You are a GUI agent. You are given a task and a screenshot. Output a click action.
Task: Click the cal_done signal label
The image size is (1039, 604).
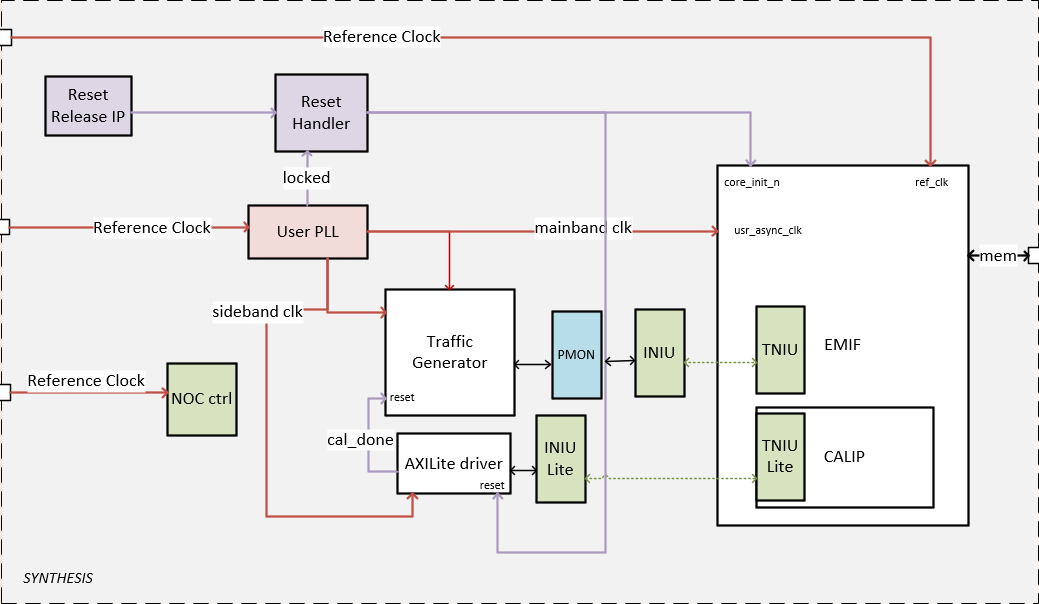(360, 440)
